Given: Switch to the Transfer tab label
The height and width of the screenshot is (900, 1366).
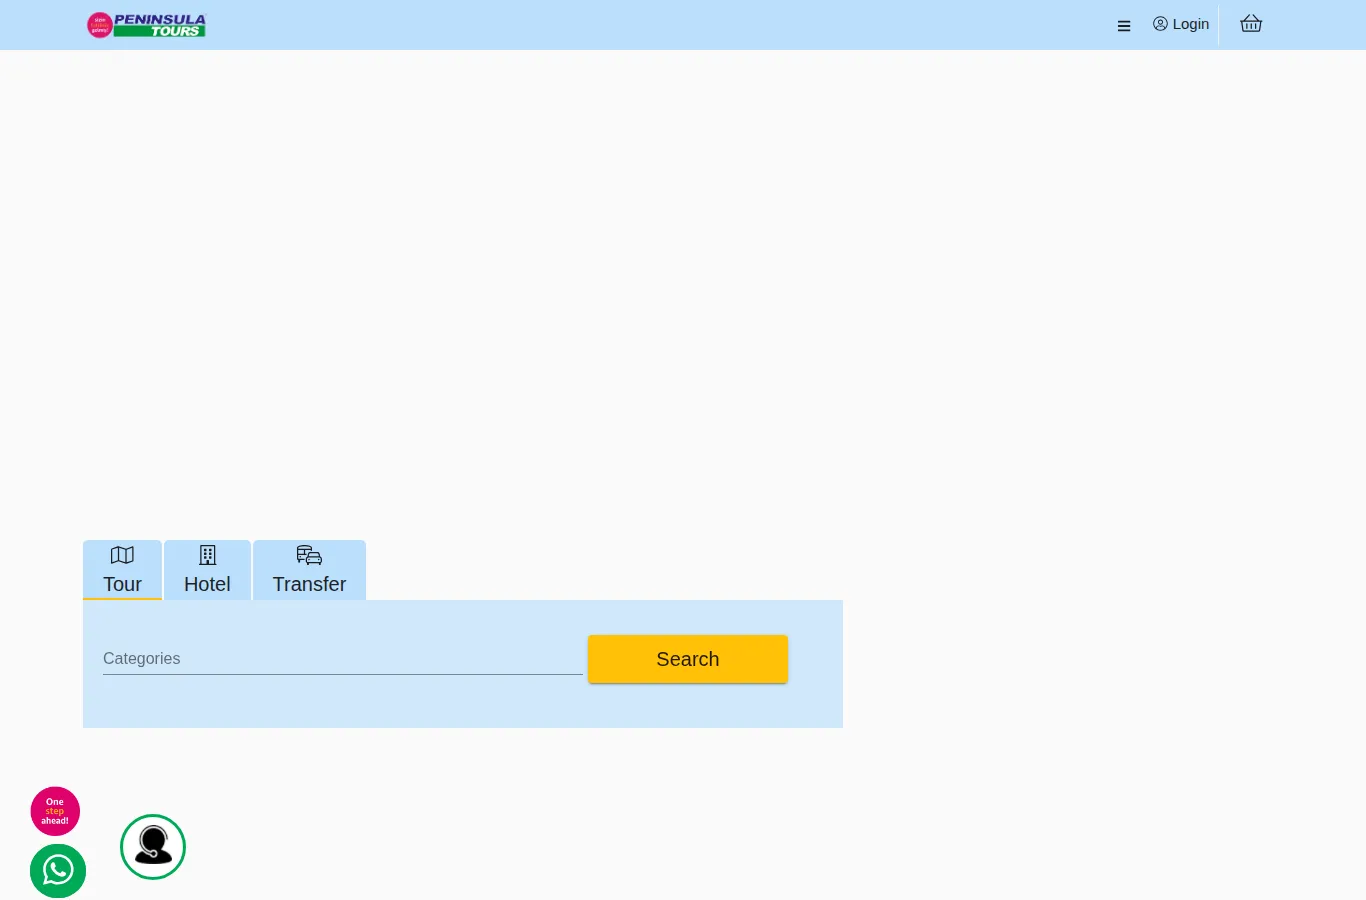Looking at the screenshot, I should pos(309,584).
